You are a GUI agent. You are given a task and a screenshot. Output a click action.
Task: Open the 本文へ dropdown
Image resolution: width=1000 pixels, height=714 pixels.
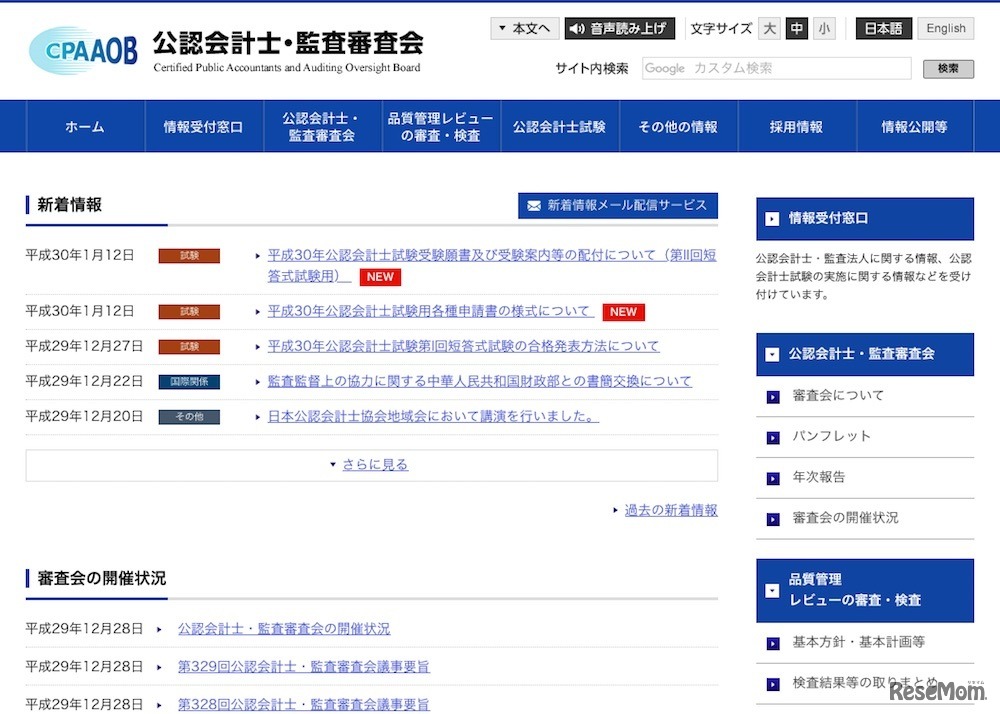pyautogui.click(x=524, y=28)
